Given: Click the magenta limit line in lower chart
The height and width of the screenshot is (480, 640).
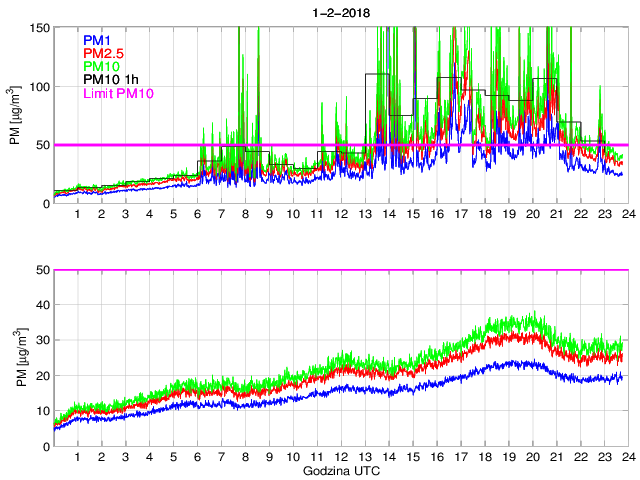Looking at the screenshot, I should pos(340,270).
